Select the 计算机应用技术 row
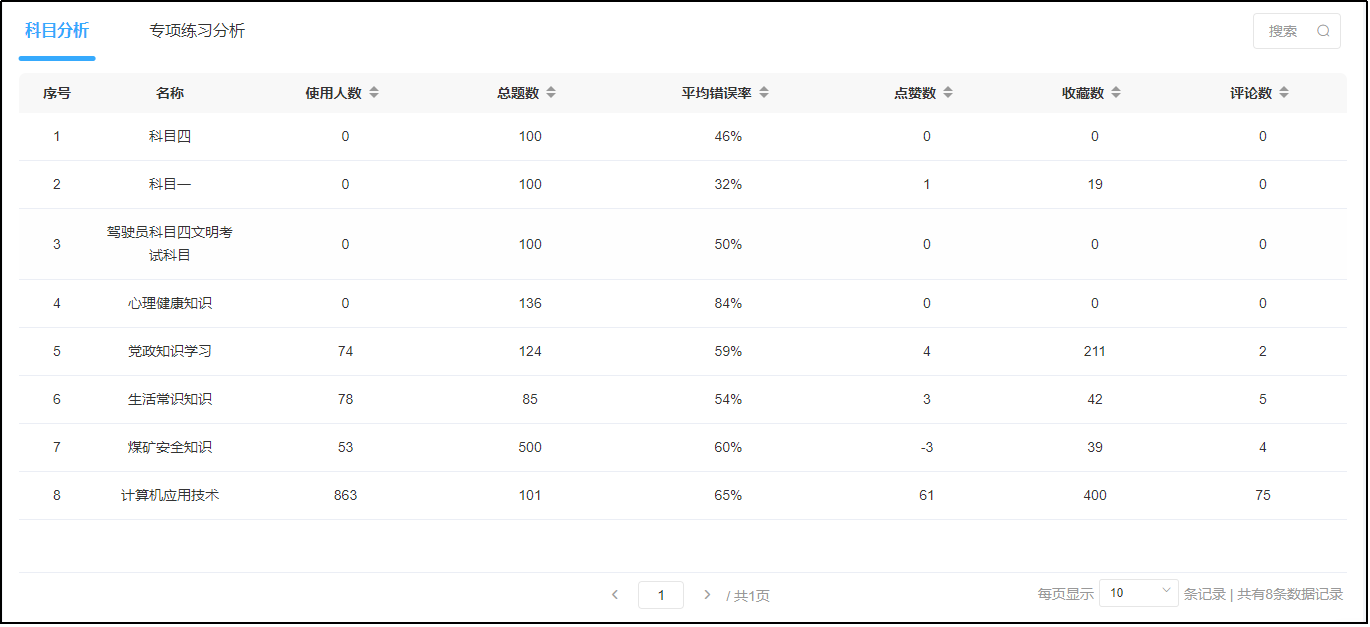This screenshot has width=1370, height=627. click(683, 495)
